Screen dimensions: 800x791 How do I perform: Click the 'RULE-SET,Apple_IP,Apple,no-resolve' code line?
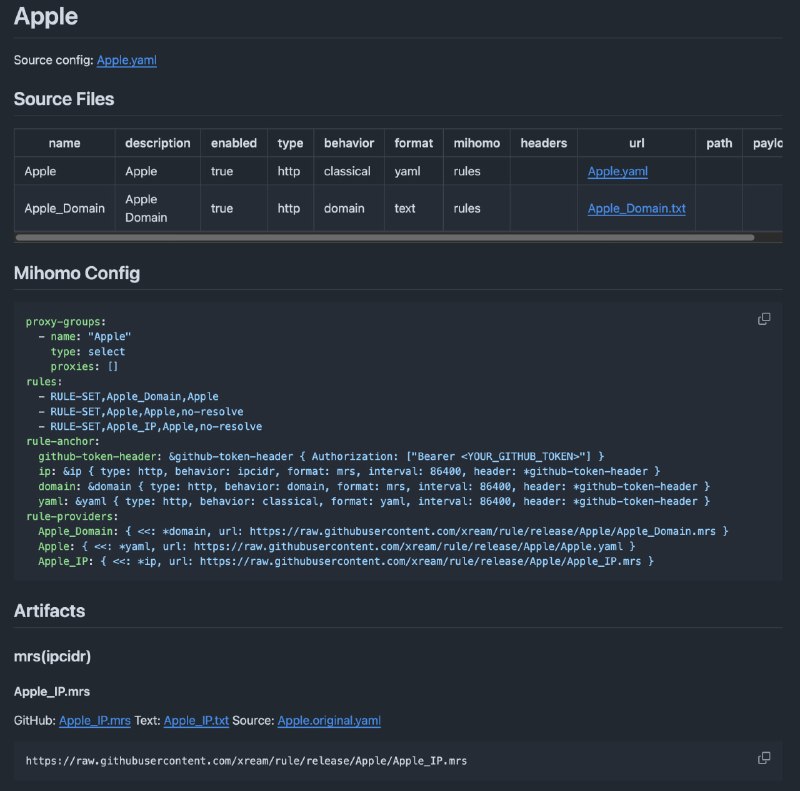[x=150, y=427]
